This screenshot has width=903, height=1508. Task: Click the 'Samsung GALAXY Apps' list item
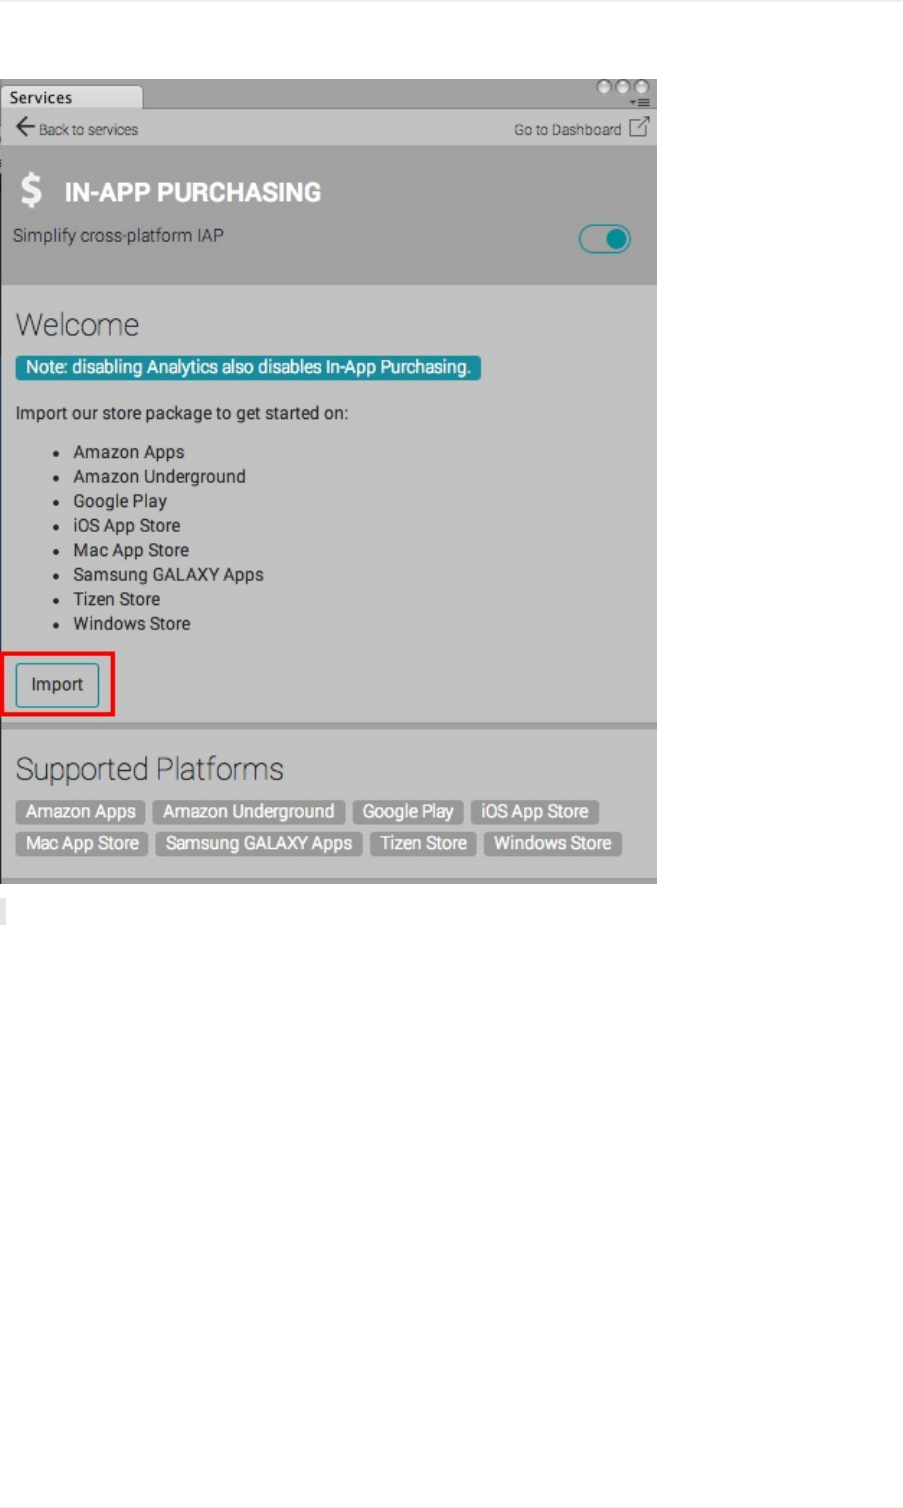[168, 575]
